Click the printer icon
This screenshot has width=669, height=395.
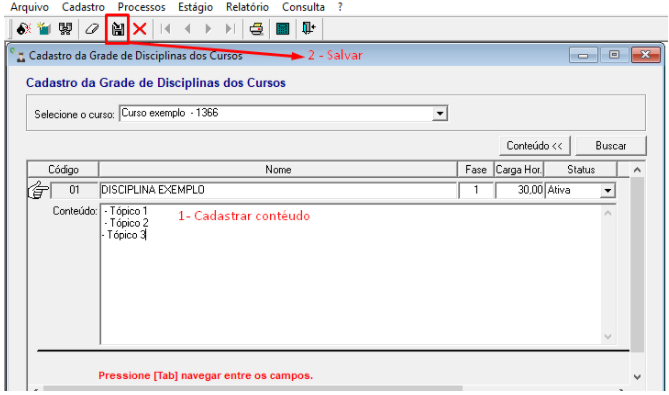(x=256, y=29)
